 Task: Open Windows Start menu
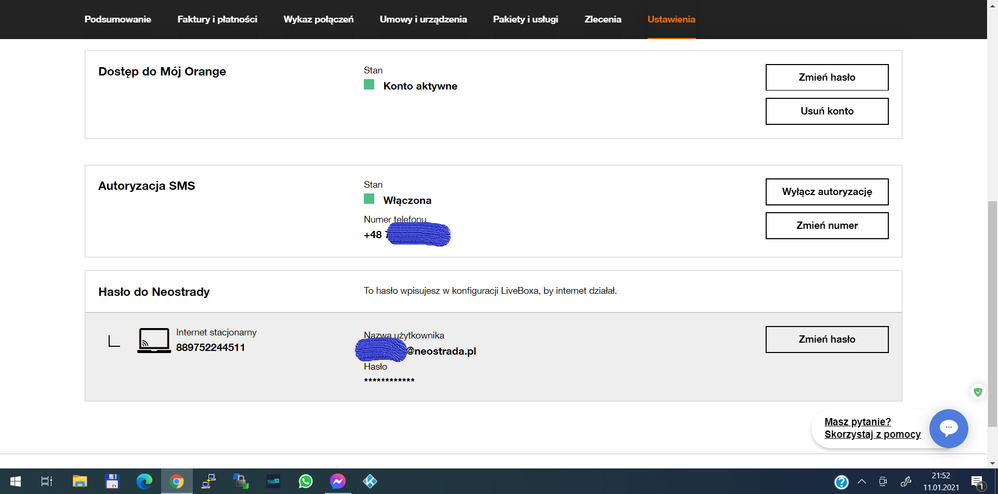click(x=15, y=481)
